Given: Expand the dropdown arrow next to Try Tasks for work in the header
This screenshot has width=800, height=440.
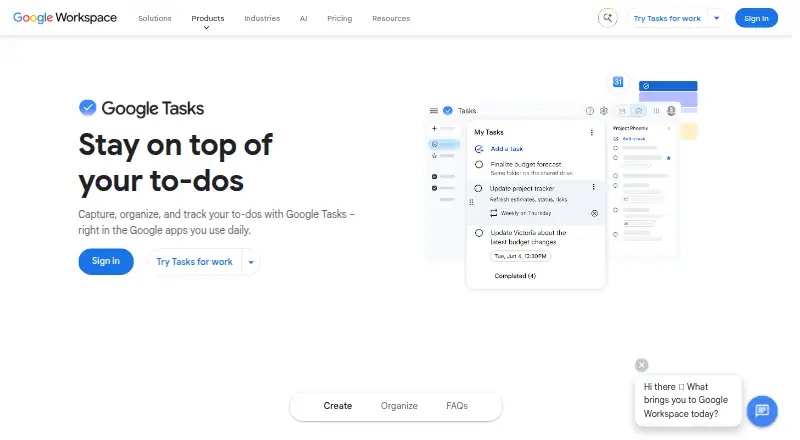Looking at the screenshot, I should (x=716, y=18).
